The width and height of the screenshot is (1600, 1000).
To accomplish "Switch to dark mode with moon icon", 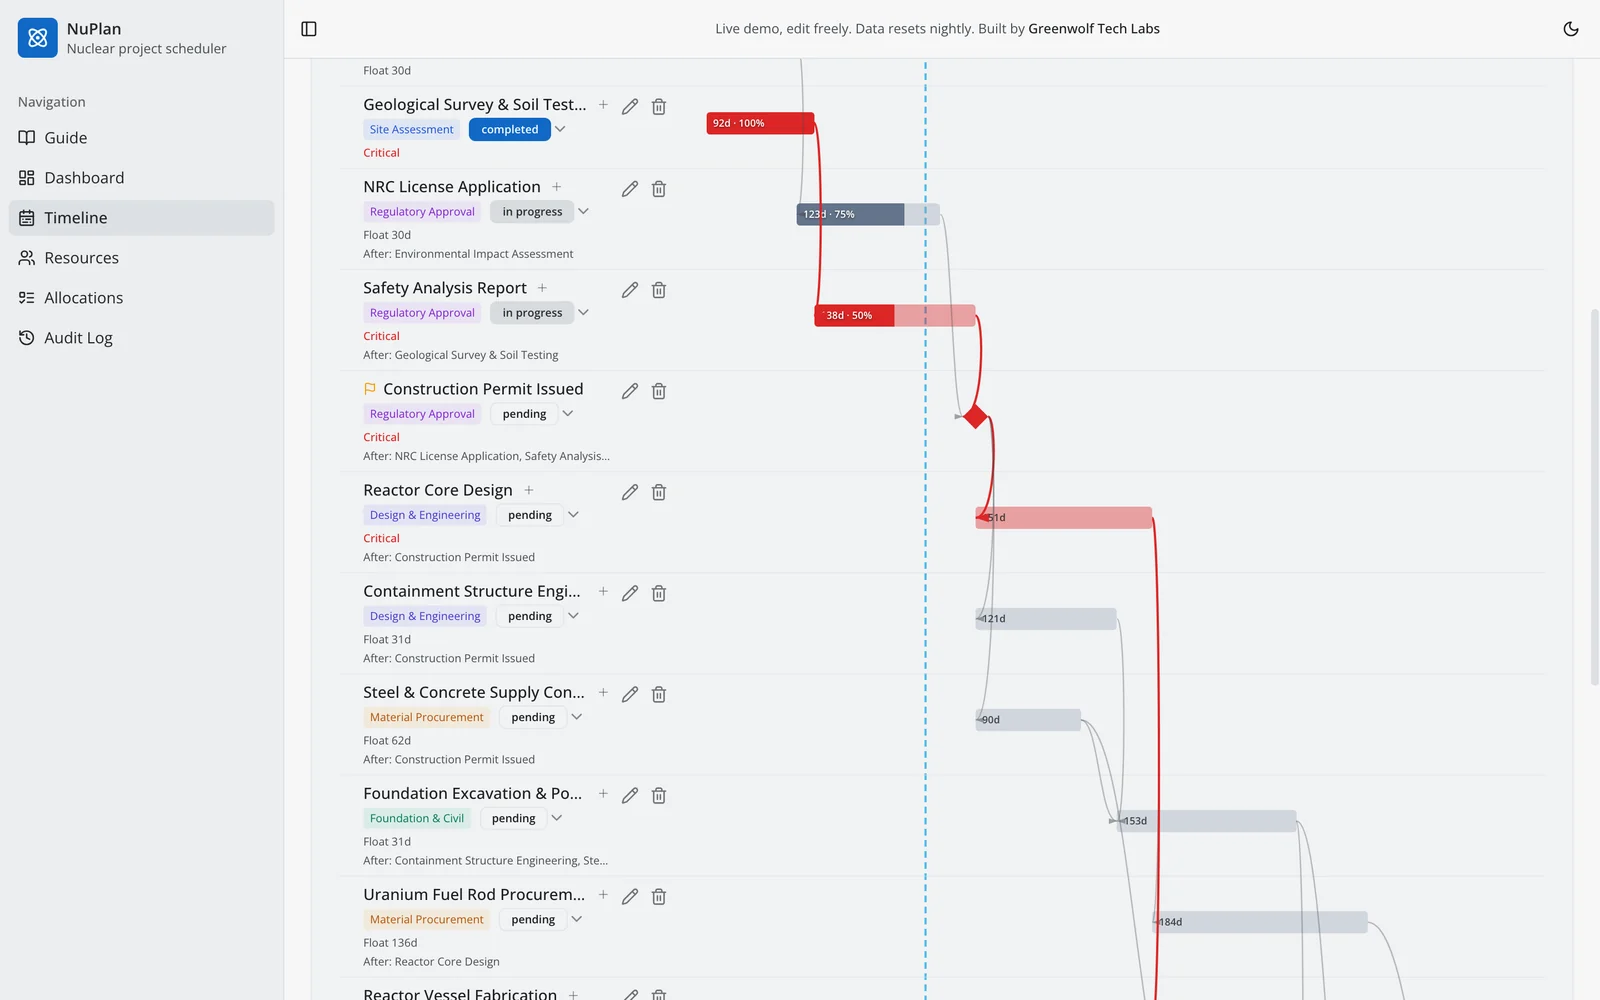I will [1571, 29].
